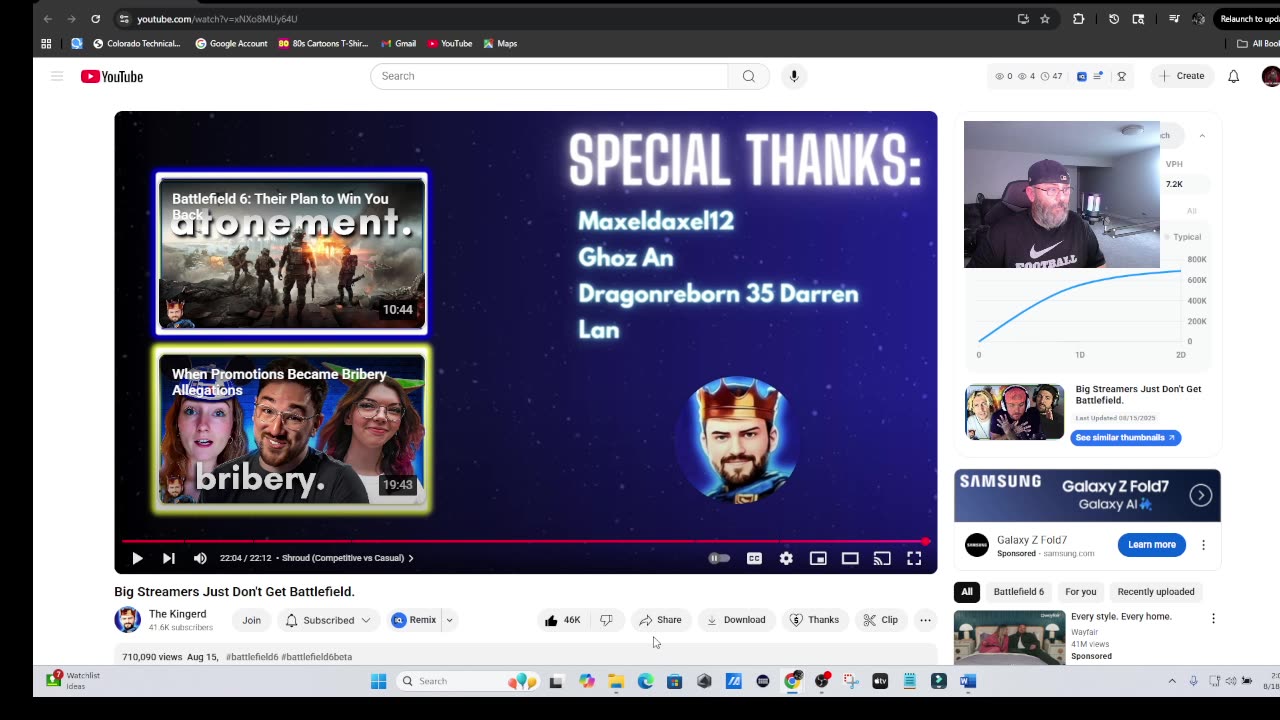
Task: Select the Battlefield 6 filter chip
Action: point(1018,592)
